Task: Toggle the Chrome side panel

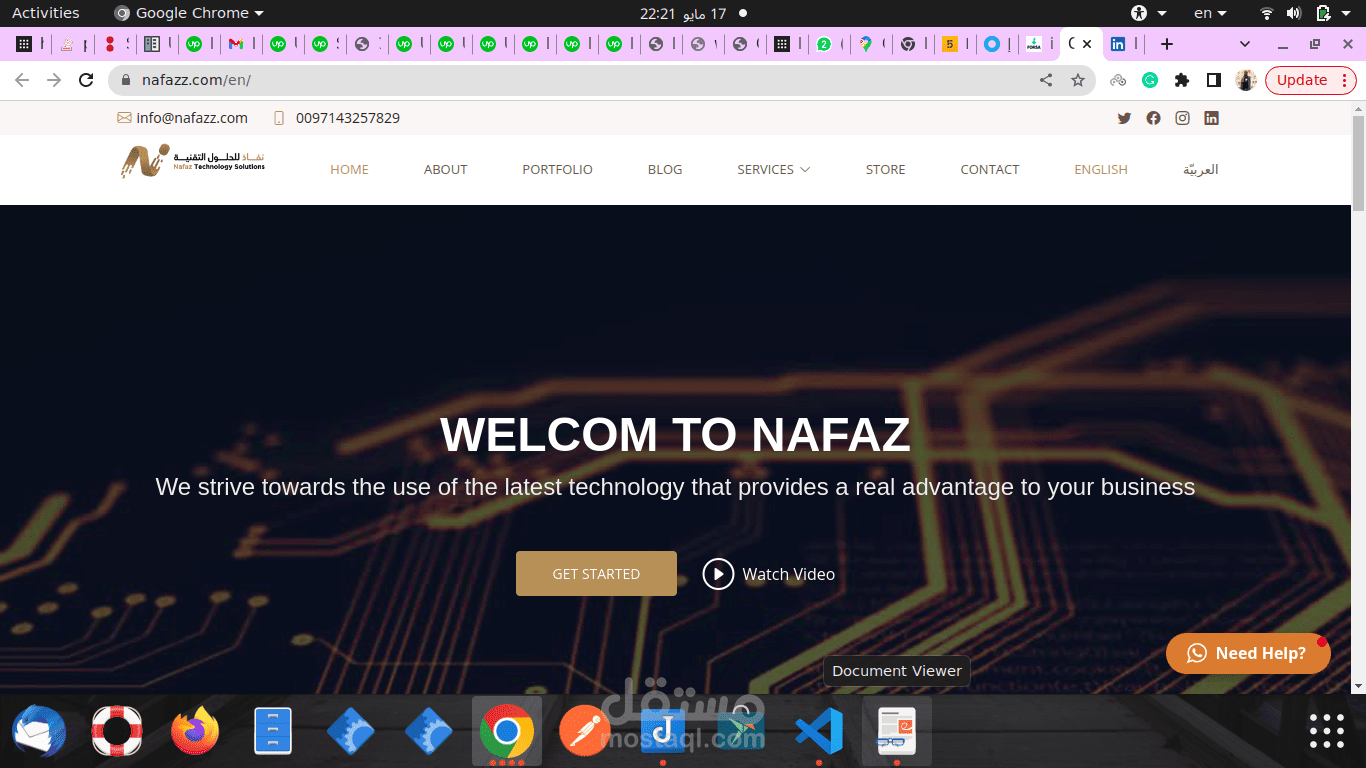Action: (1213, 80)
